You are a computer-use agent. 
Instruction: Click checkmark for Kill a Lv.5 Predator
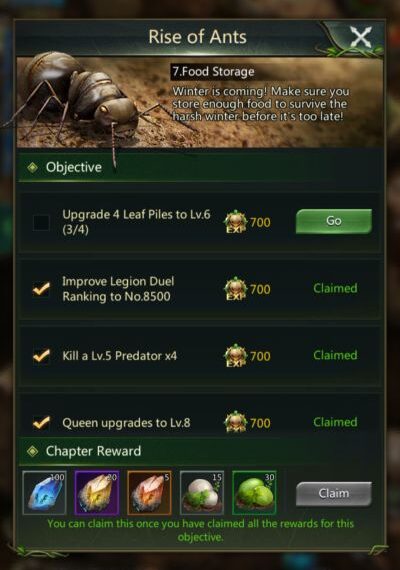click(41, 356)
